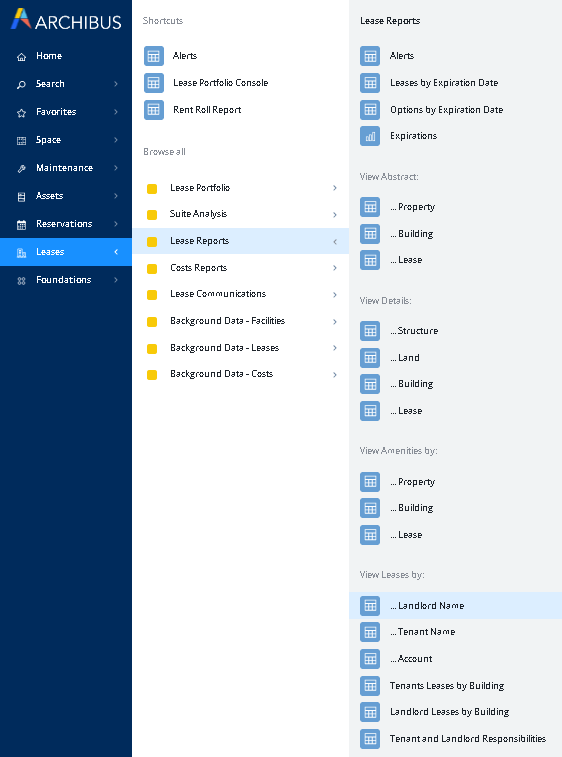
Task: Click the Maintenance wrench icon
Action: (x=21, y=168)
